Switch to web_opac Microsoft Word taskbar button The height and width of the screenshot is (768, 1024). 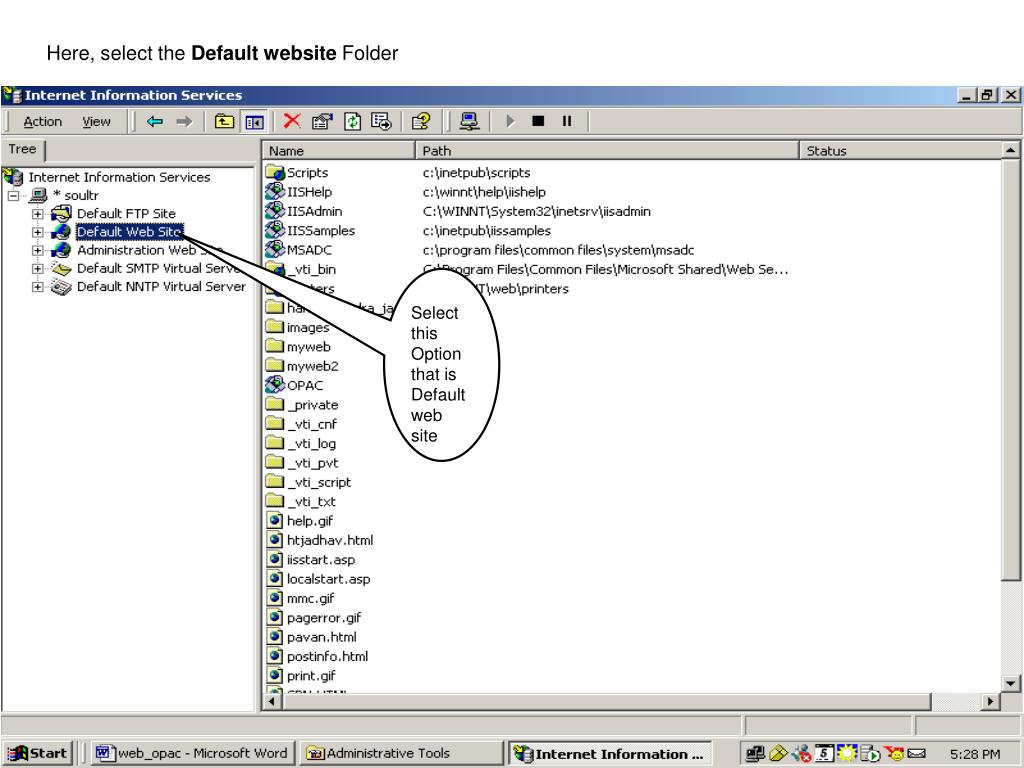click(x=192, y=753)
